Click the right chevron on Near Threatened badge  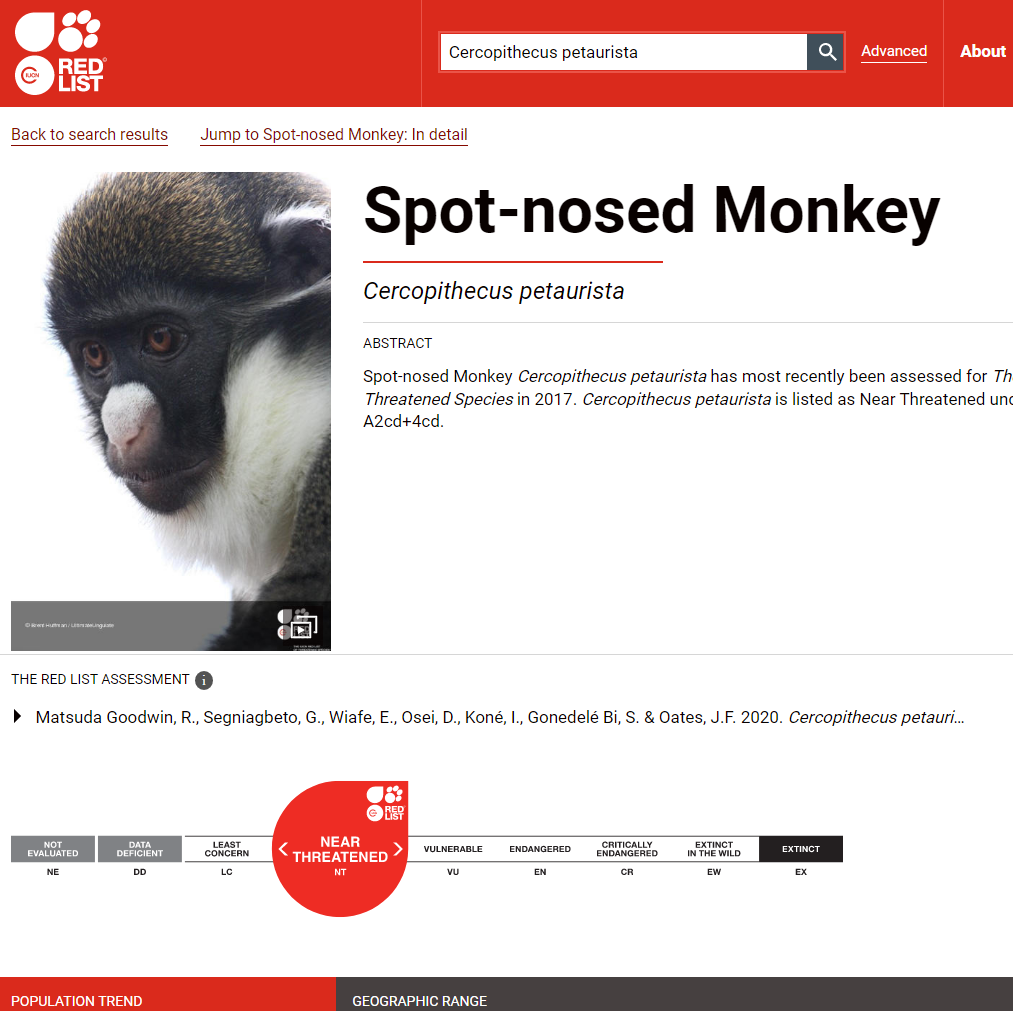(x=398, y=849)
